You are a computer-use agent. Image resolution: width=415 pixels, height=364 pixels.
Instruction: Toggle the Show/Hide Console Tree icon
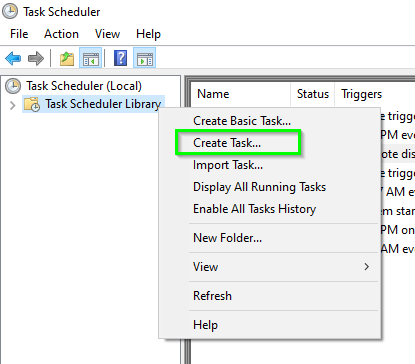pyautogui.click(x=91, y=58)
